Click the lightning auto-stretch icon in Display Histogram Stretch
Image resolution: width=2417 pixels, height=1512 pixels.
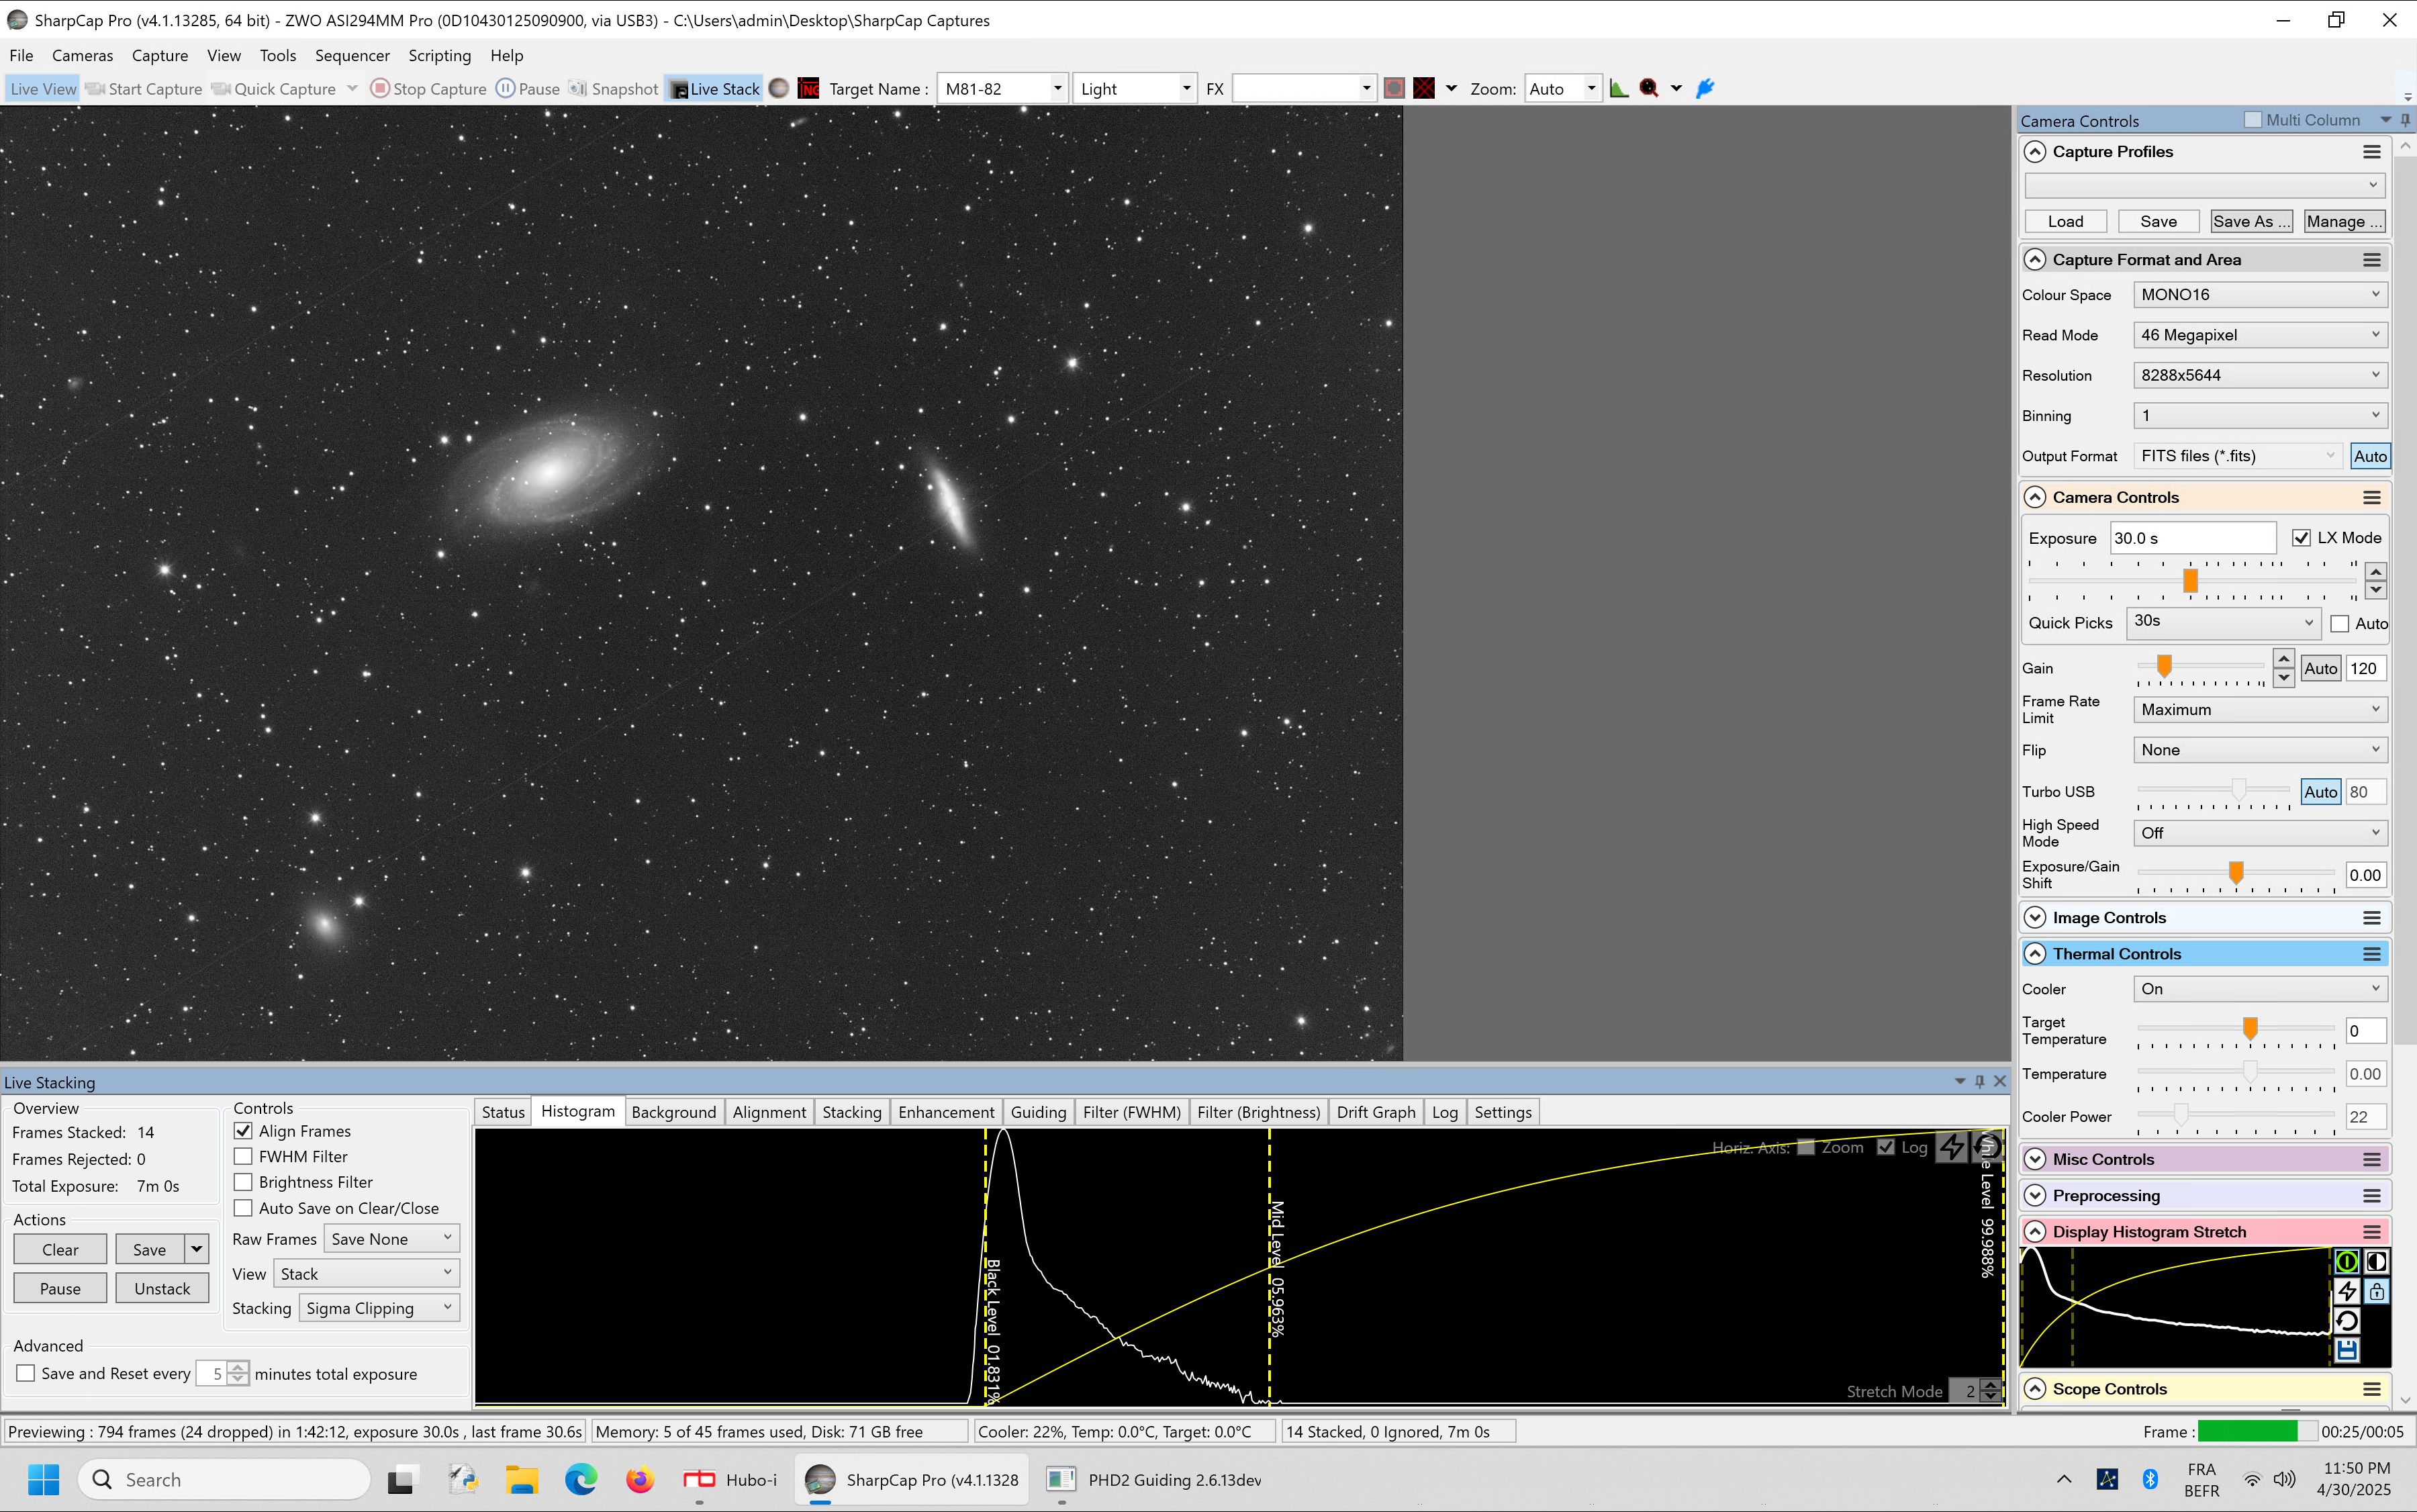point(2346,1292)
